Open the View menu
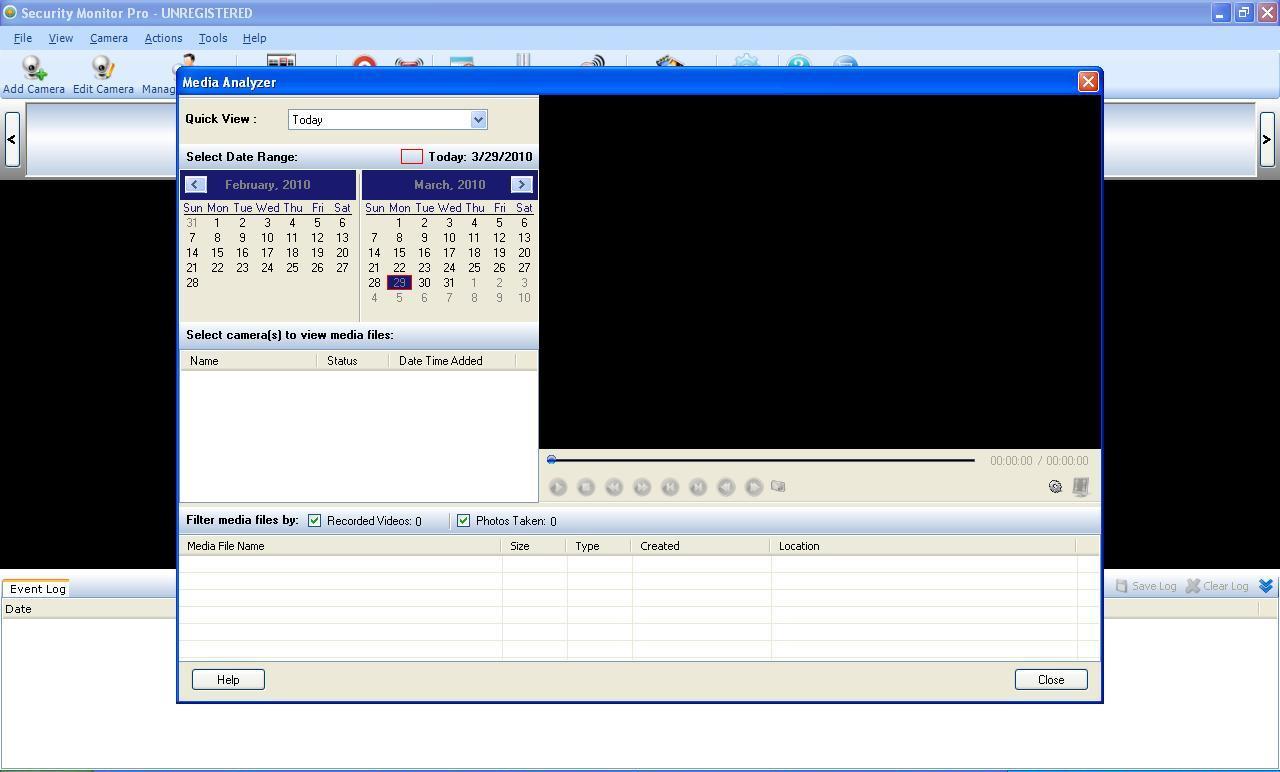 (61, 38)
